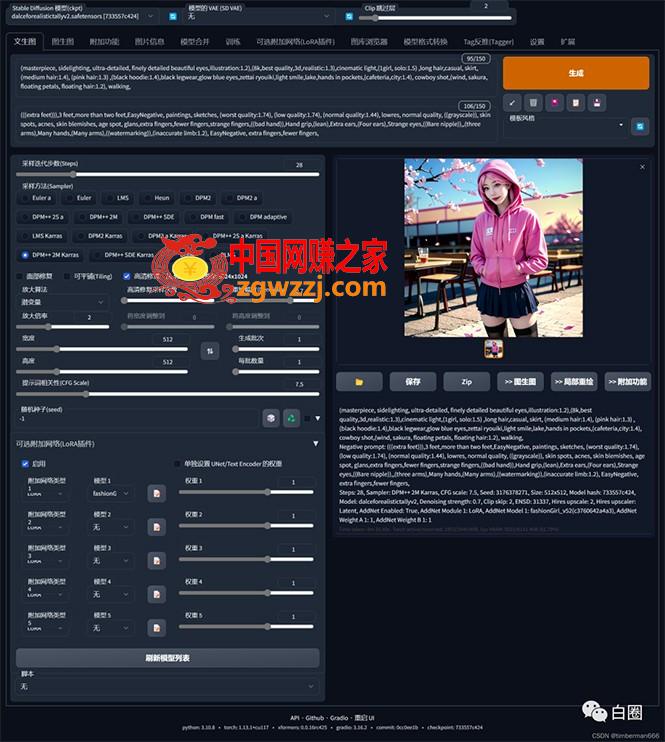Open the model merge tab
Screen dimensions: 665x742
195,42
